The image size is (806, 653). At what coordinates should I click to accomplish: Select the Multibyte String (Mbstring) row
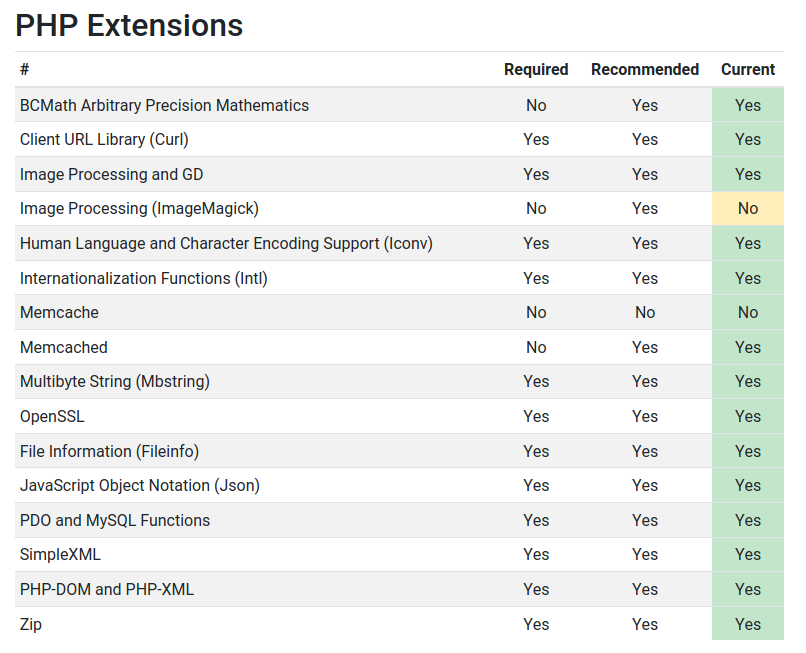pos(114,381)
